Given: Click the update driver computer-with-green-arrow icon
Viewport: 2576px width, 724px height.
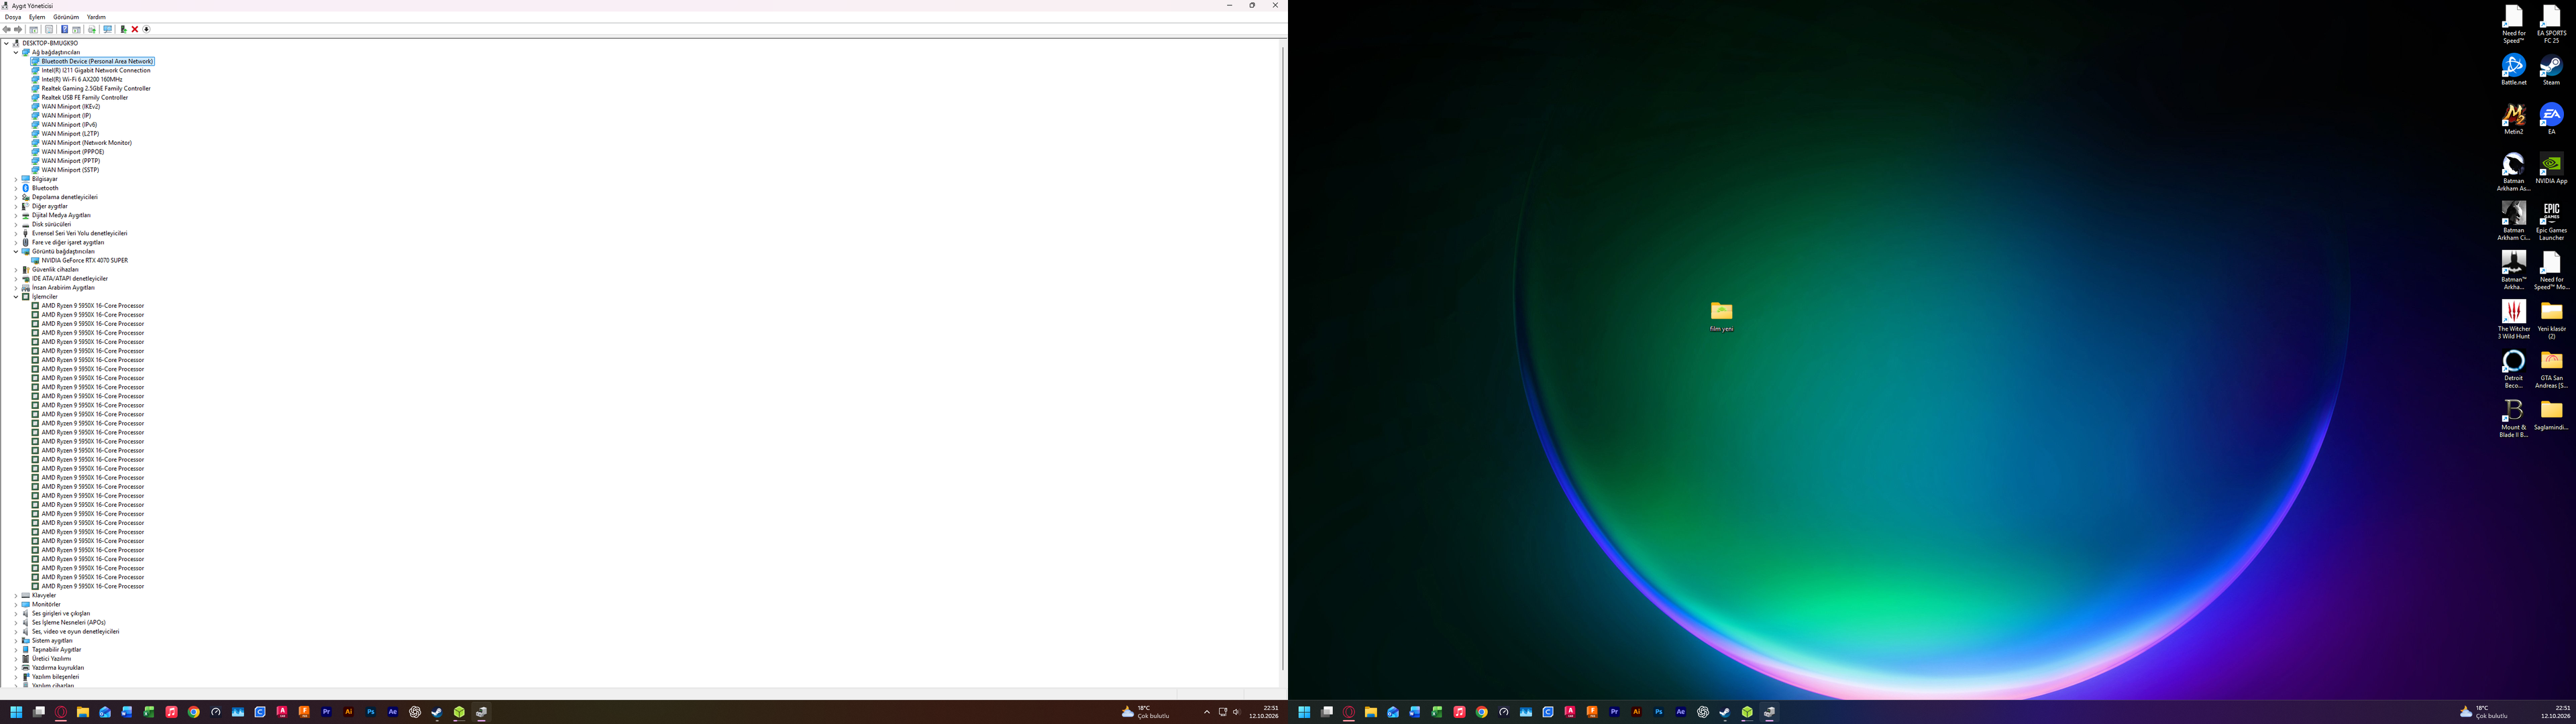Looking at the screenshot, I should coord(124,29).
